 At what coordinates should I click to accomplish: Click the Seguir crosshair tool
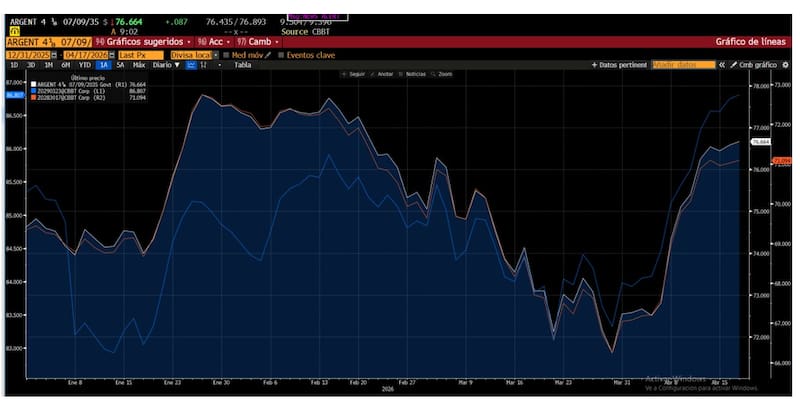click(355, 74)
